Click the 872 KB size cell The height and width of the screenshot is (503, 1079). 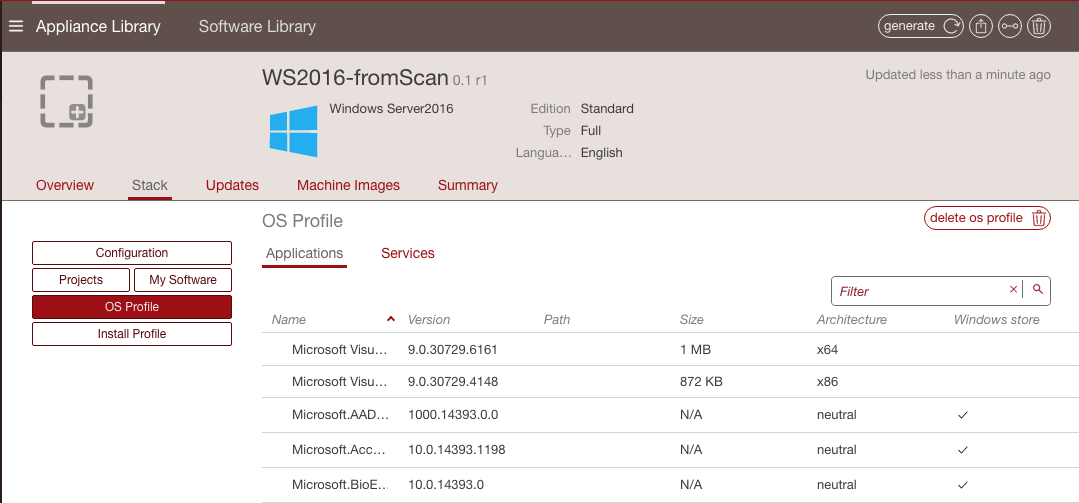[701, 381]
